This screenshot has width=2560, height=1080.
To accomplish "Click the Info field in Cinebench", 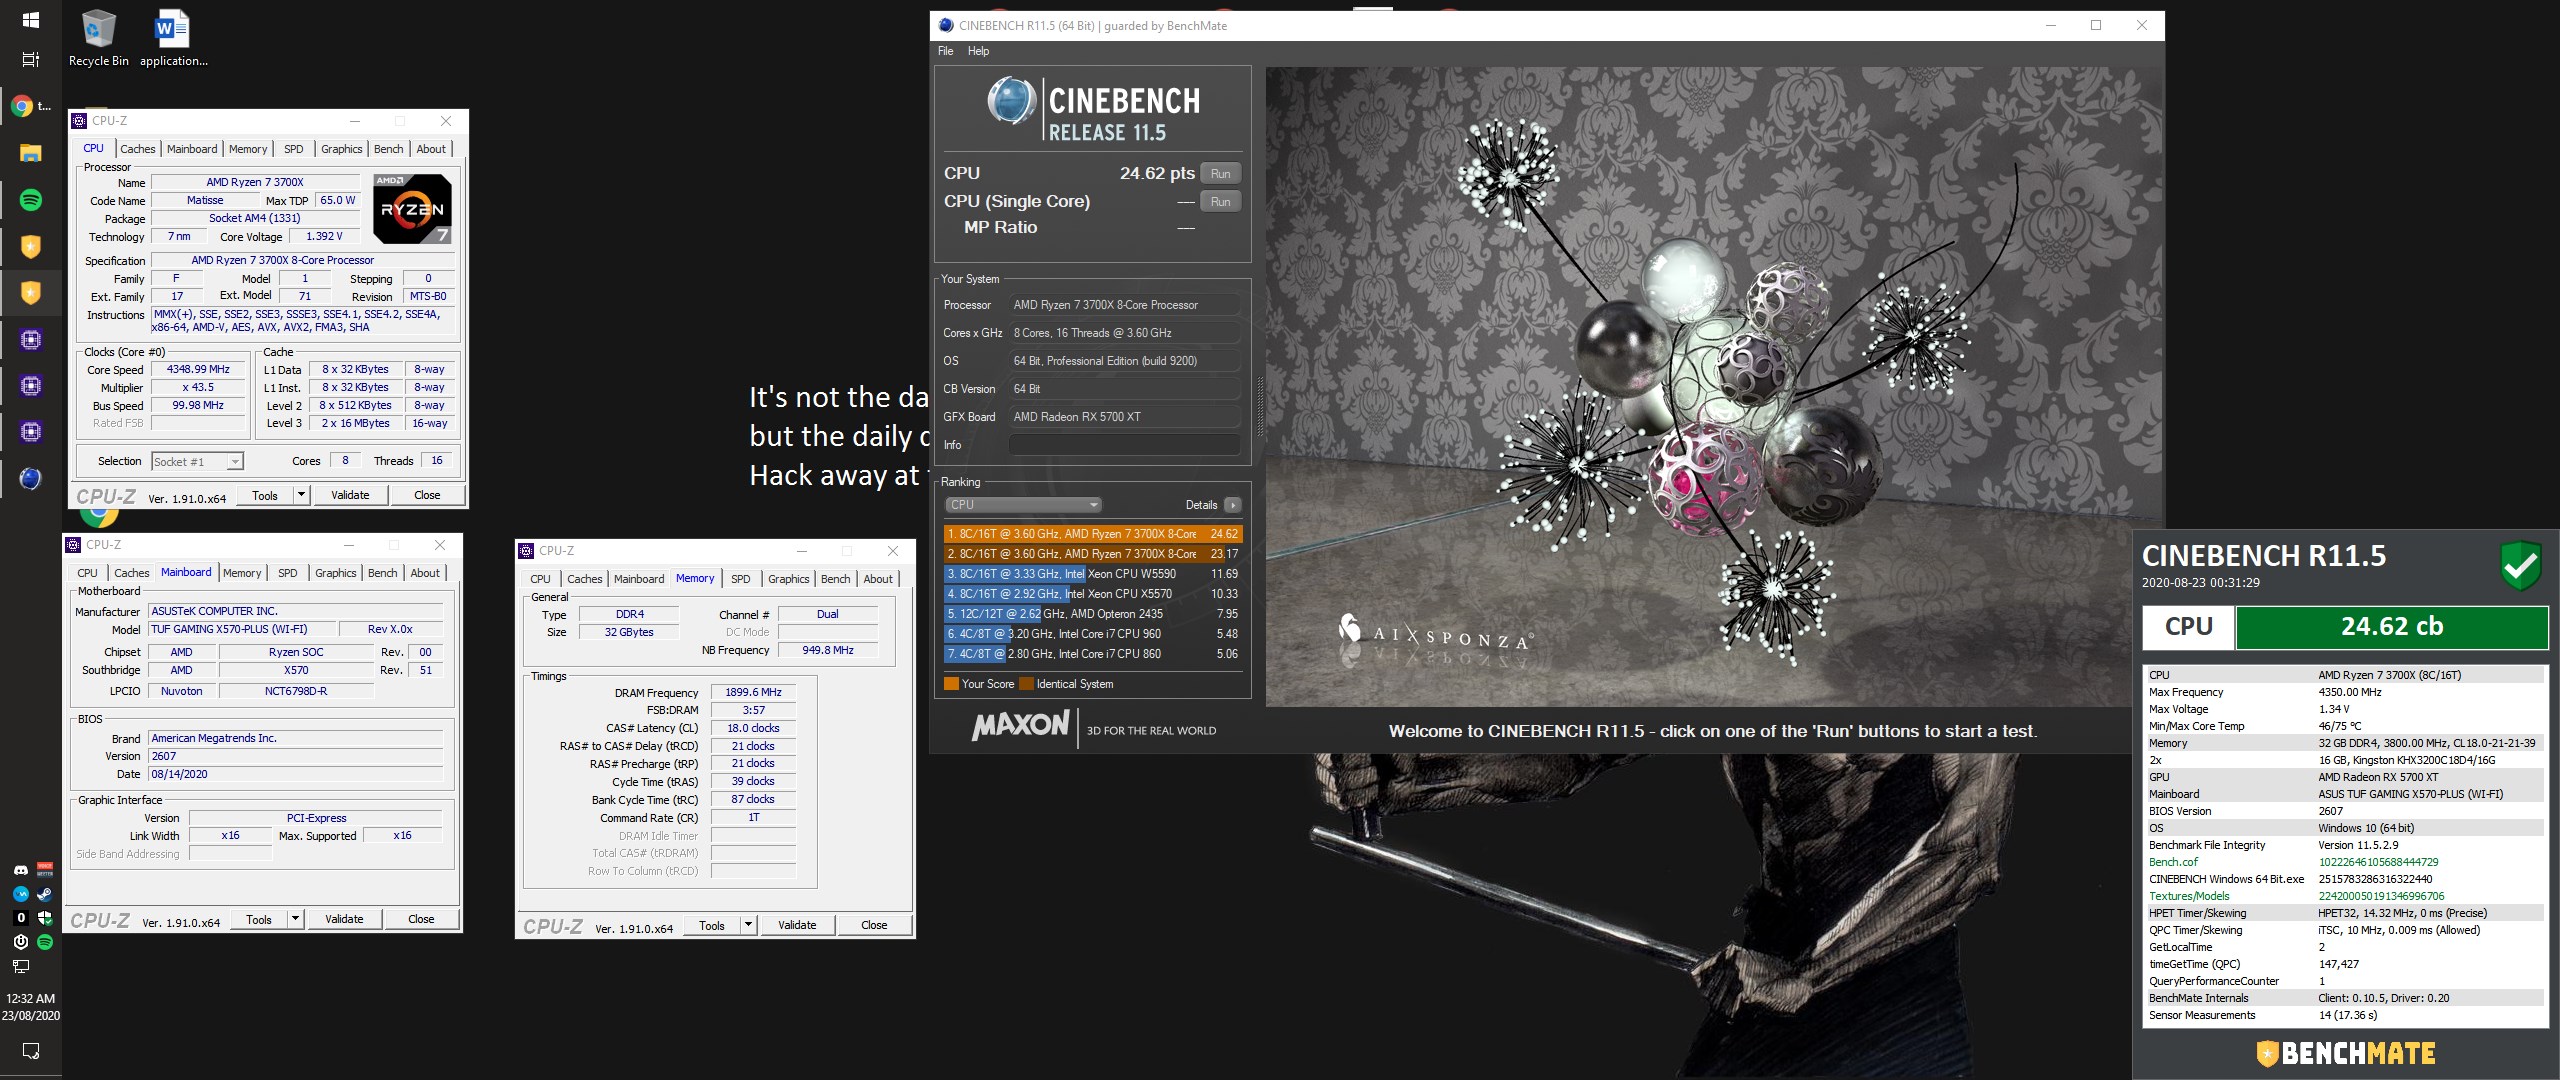I will click(x=1124, y=445).
